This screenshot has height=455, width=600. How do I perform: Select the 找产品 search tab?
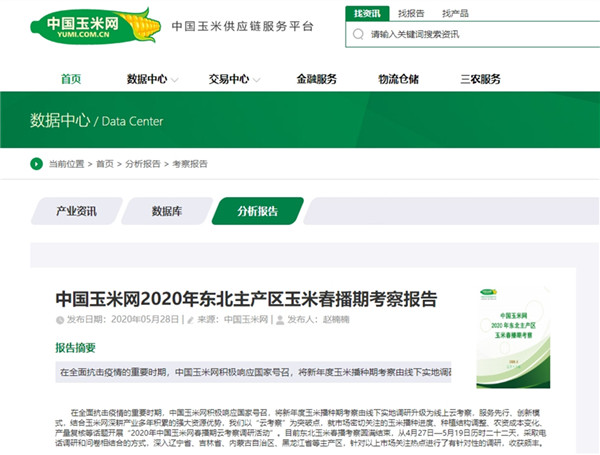455,13
